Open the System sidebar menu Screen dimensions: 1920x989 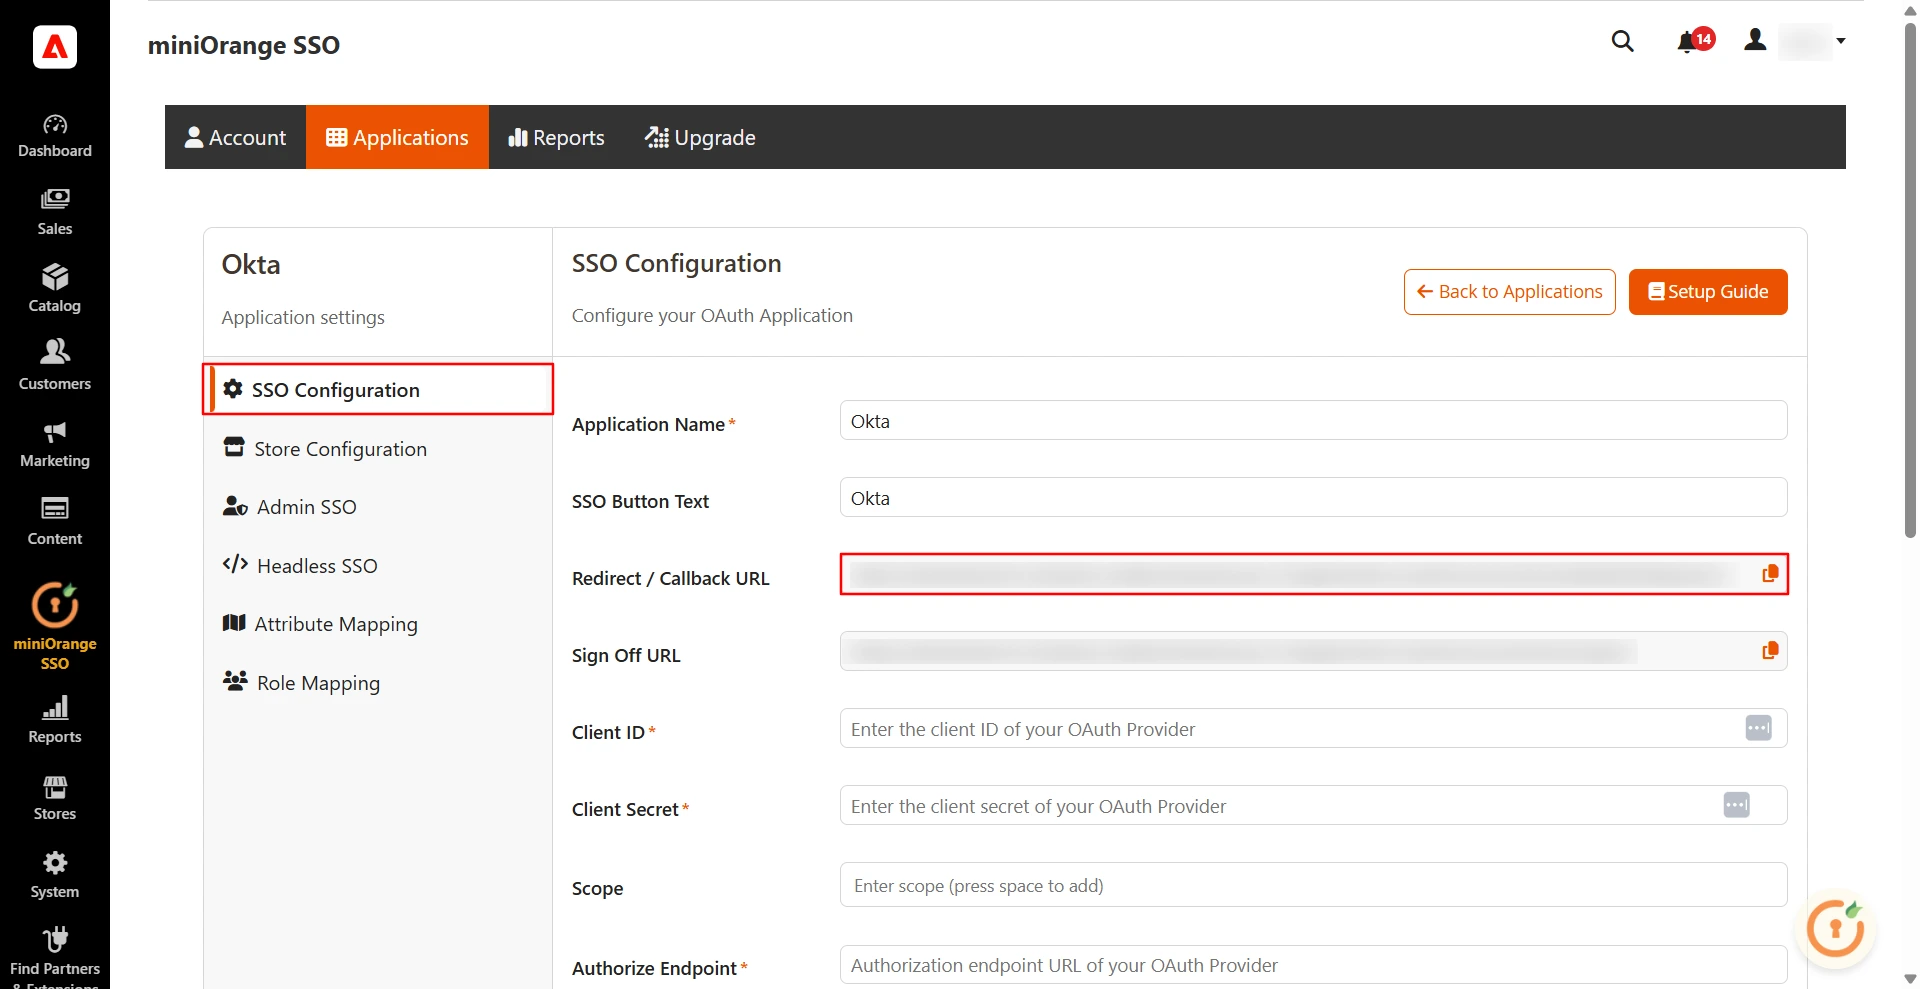pyautogui.click(x=55, y=876)
